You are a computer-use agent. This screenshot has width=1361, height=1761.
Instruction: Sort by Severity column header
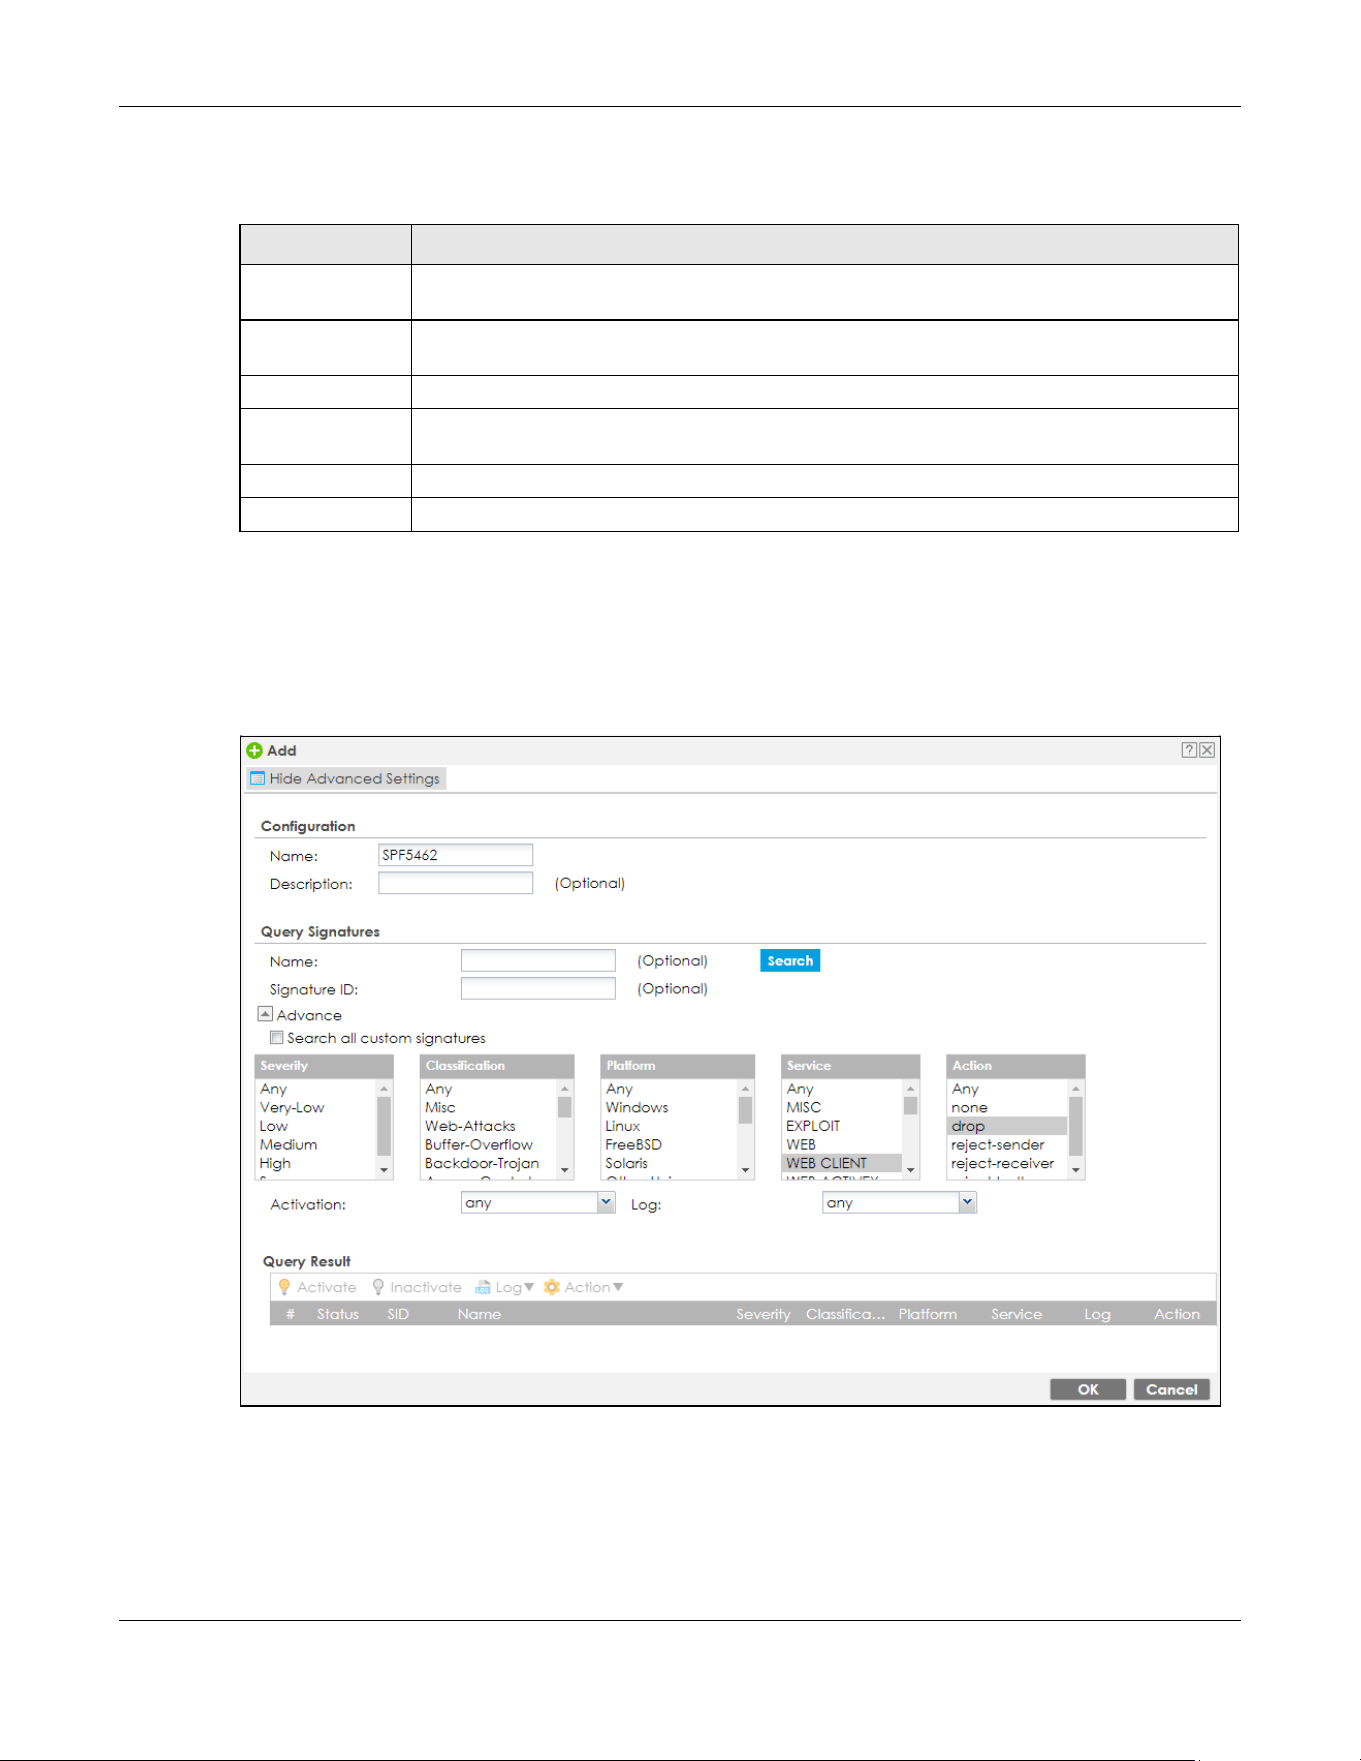pyautogui.click(x=763, y=1314)
